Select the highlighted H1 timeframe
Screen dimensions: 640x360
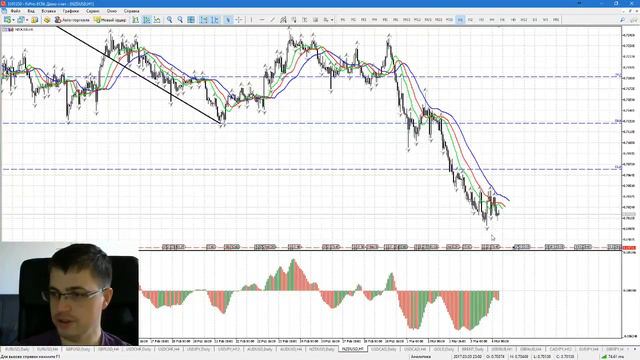[x=460, y=20]
